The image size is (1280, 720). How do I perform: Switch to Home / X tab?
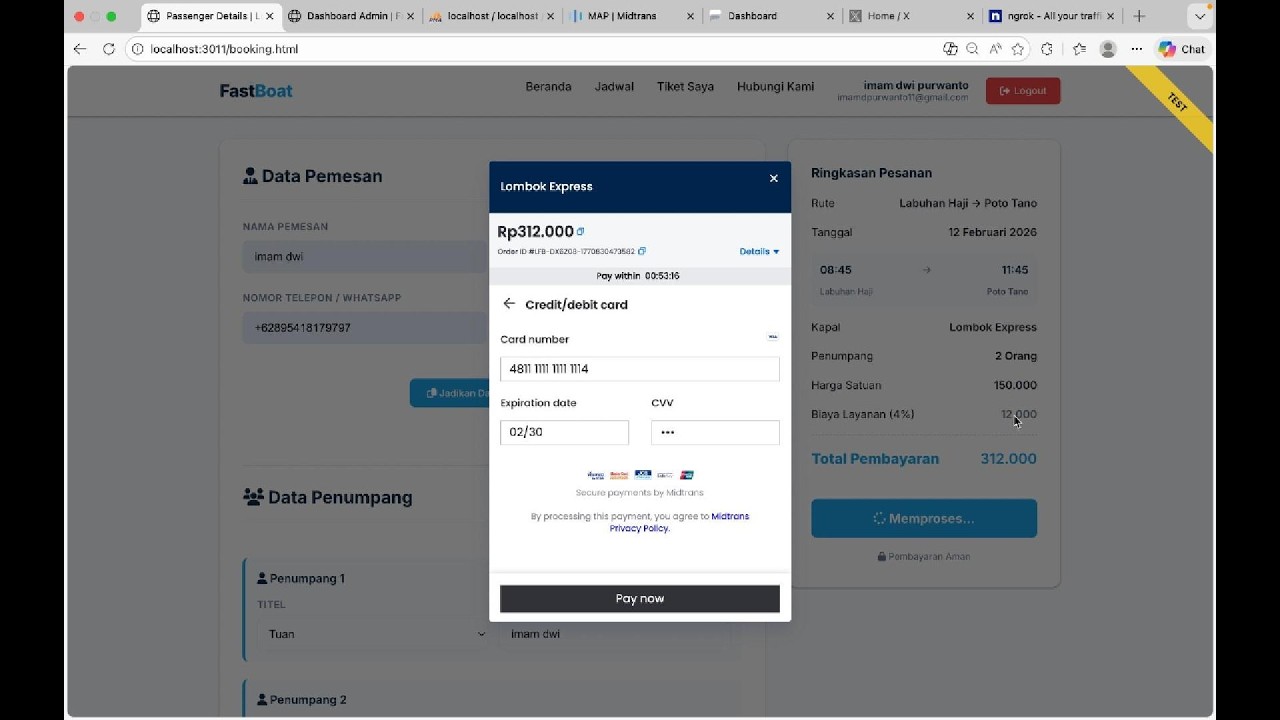point(910,16)
